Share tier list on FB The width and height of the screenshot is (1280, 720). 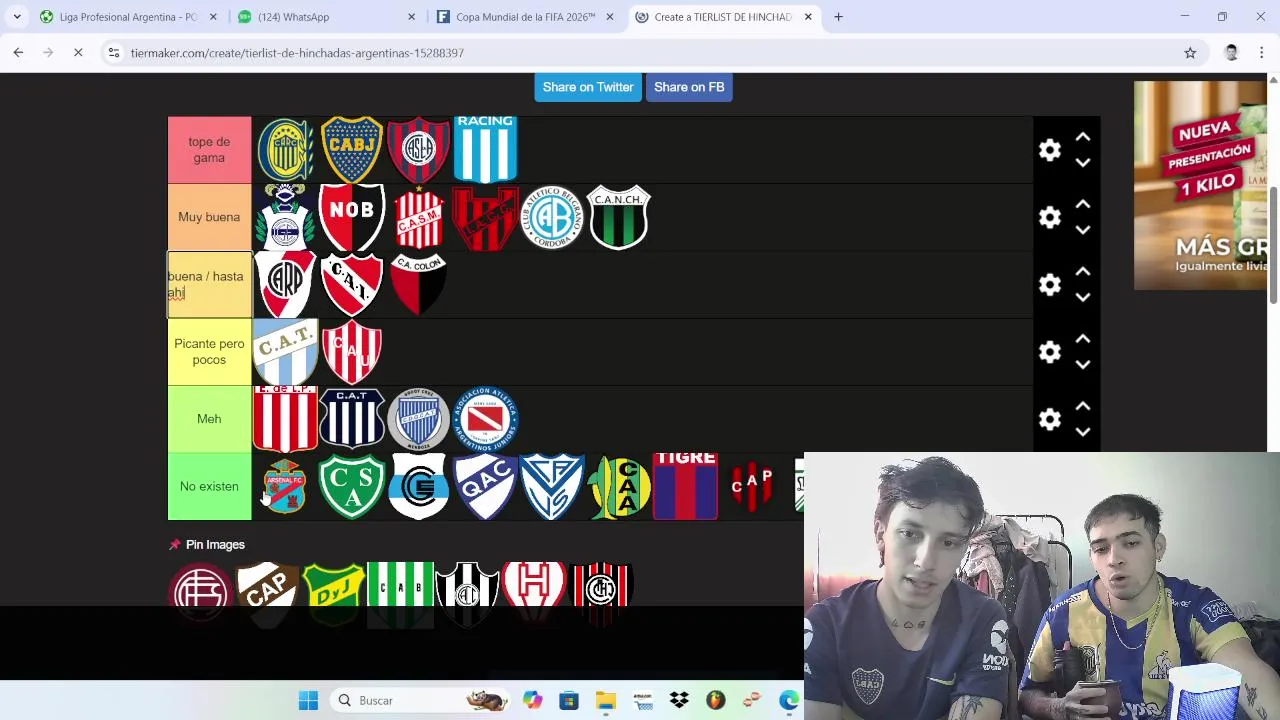(689, 87)
